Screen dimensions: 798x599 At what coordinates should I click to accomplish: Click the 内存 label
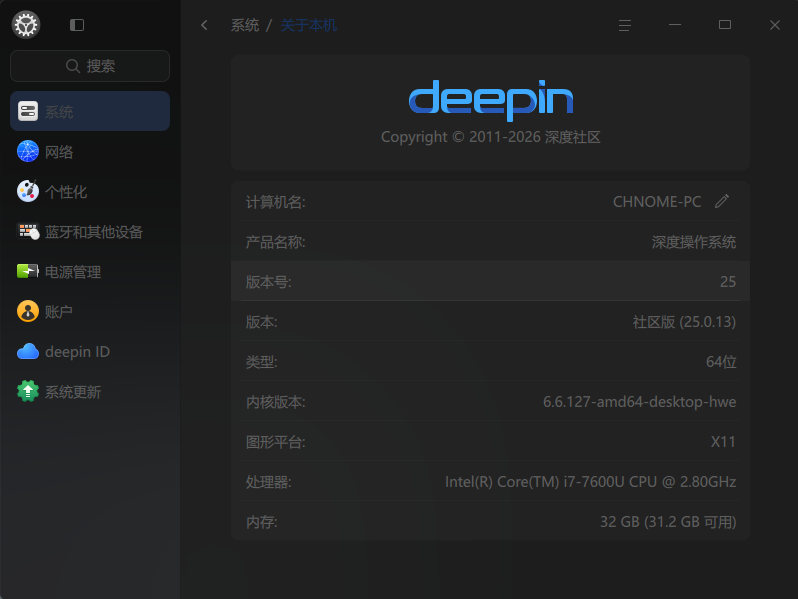tap(262, 522)
